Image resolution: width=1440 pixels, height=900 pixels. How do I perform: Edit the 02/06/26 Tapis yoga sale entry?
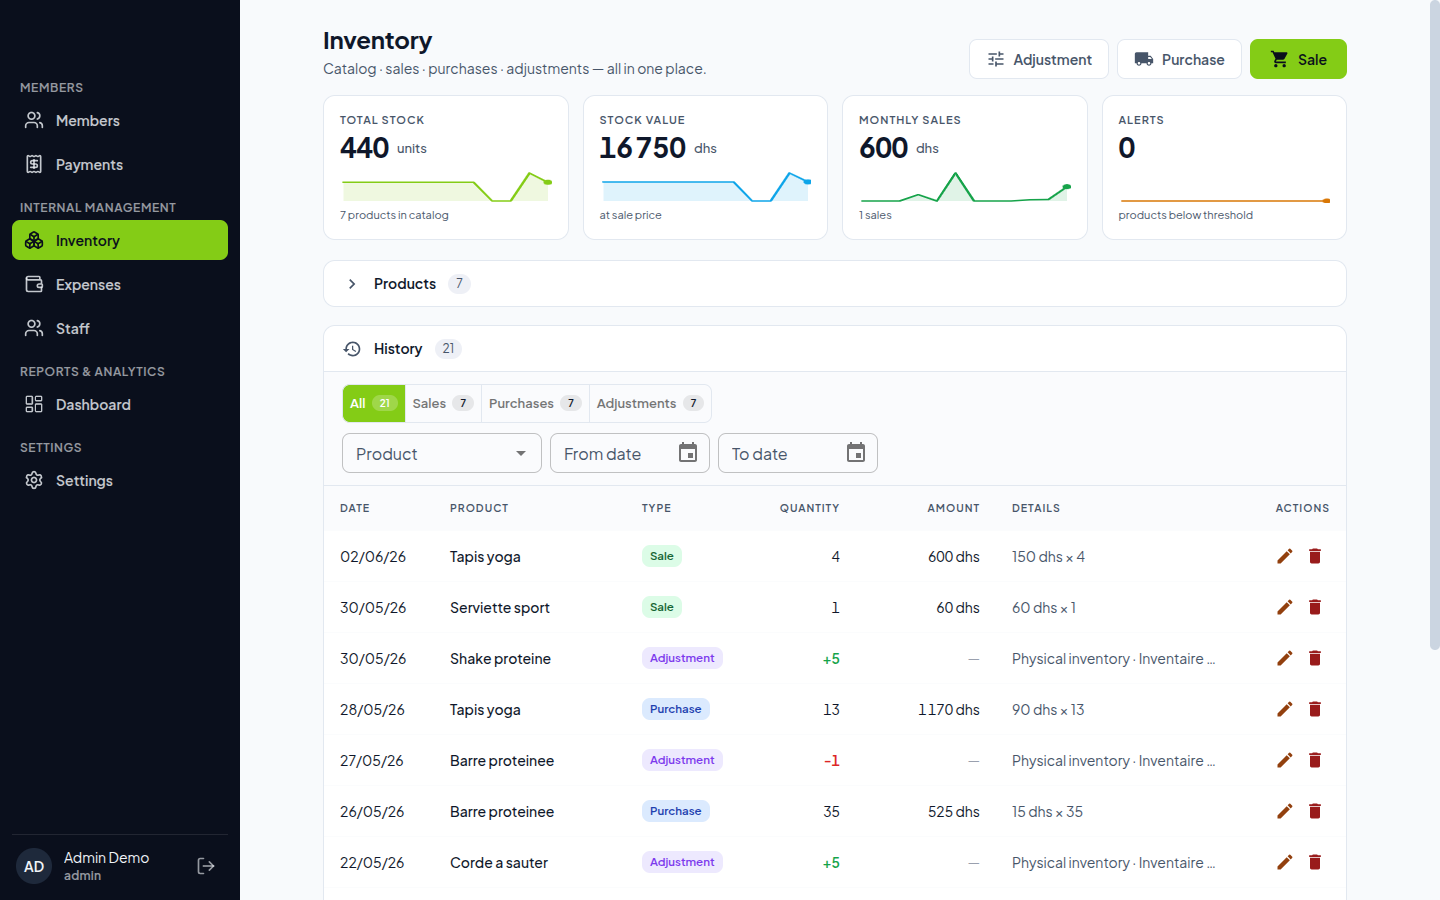pos(1285,556)
